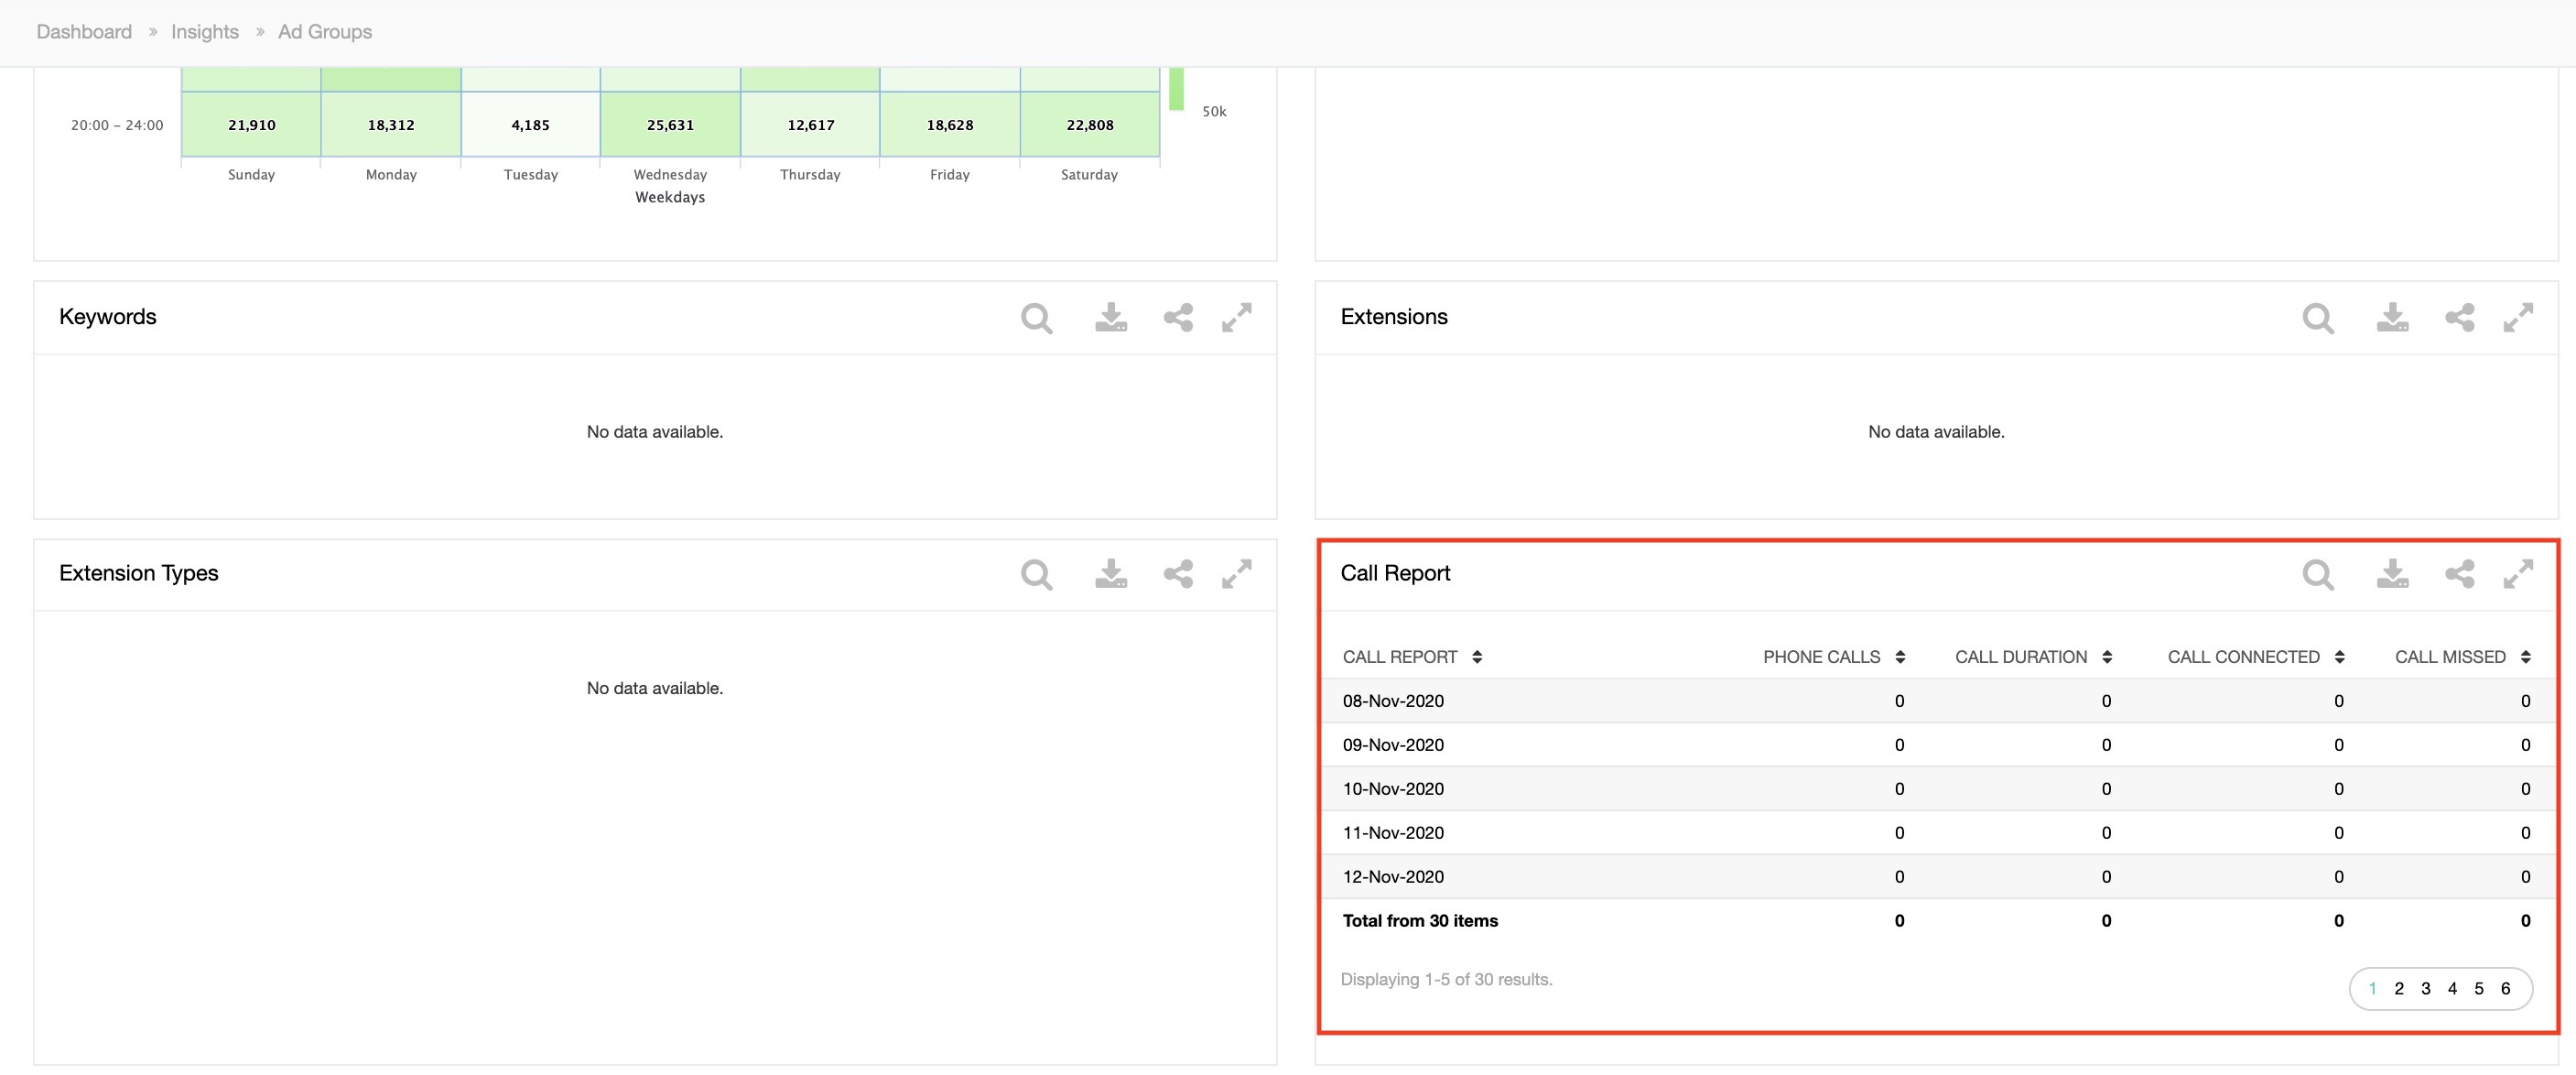Download the Keywords panel data

1110,318
